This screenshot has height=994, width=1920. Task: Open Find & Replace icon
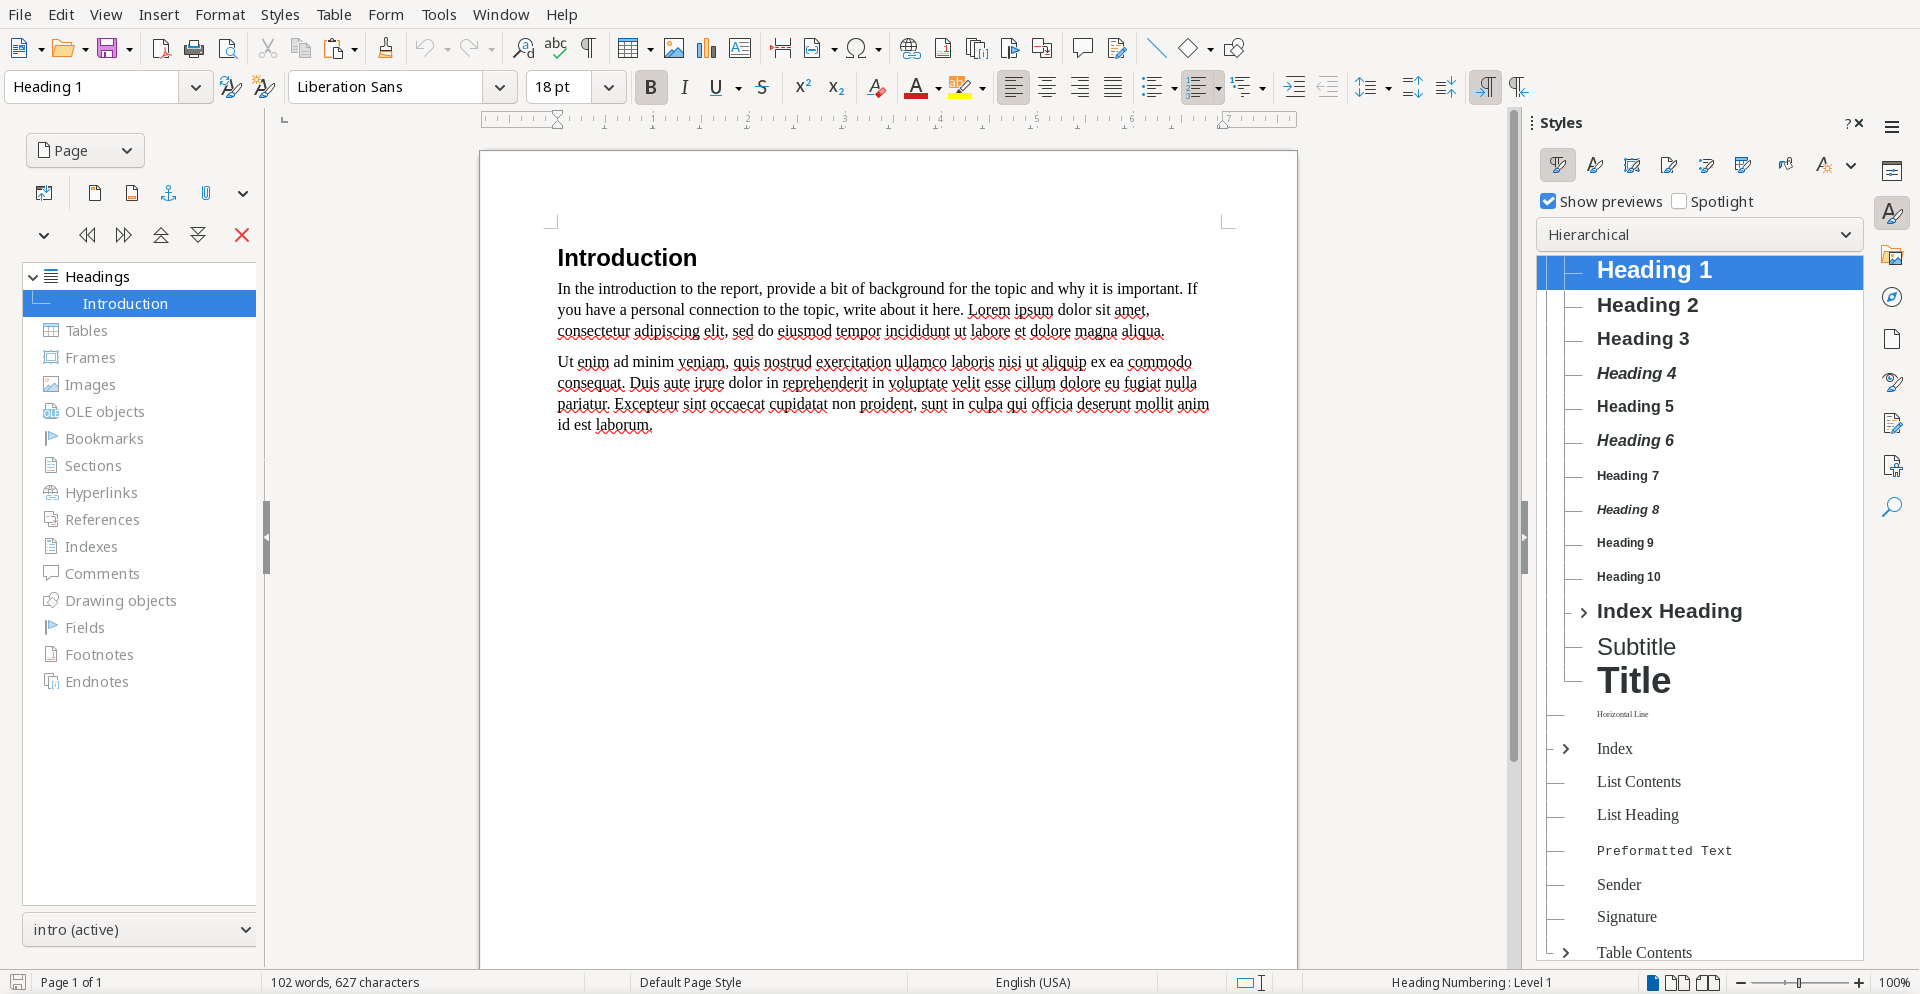[x=523, y=48]
